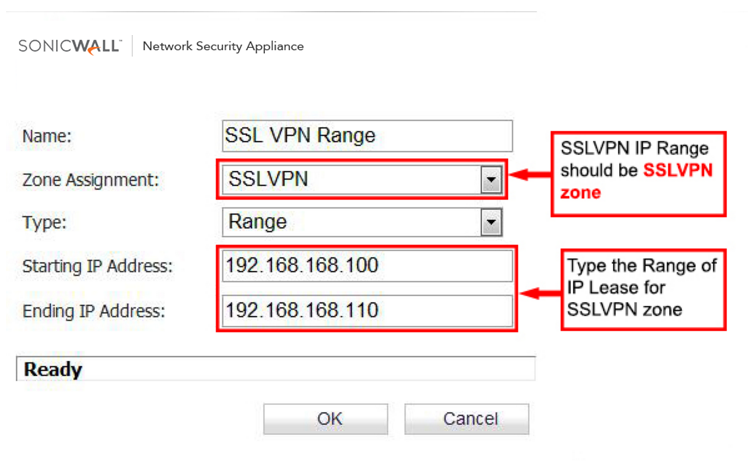The height and width of the screenshot is (461, 751).
Task: Click the 'Zone Assignment:' label
Action: [x=91, y=180]
